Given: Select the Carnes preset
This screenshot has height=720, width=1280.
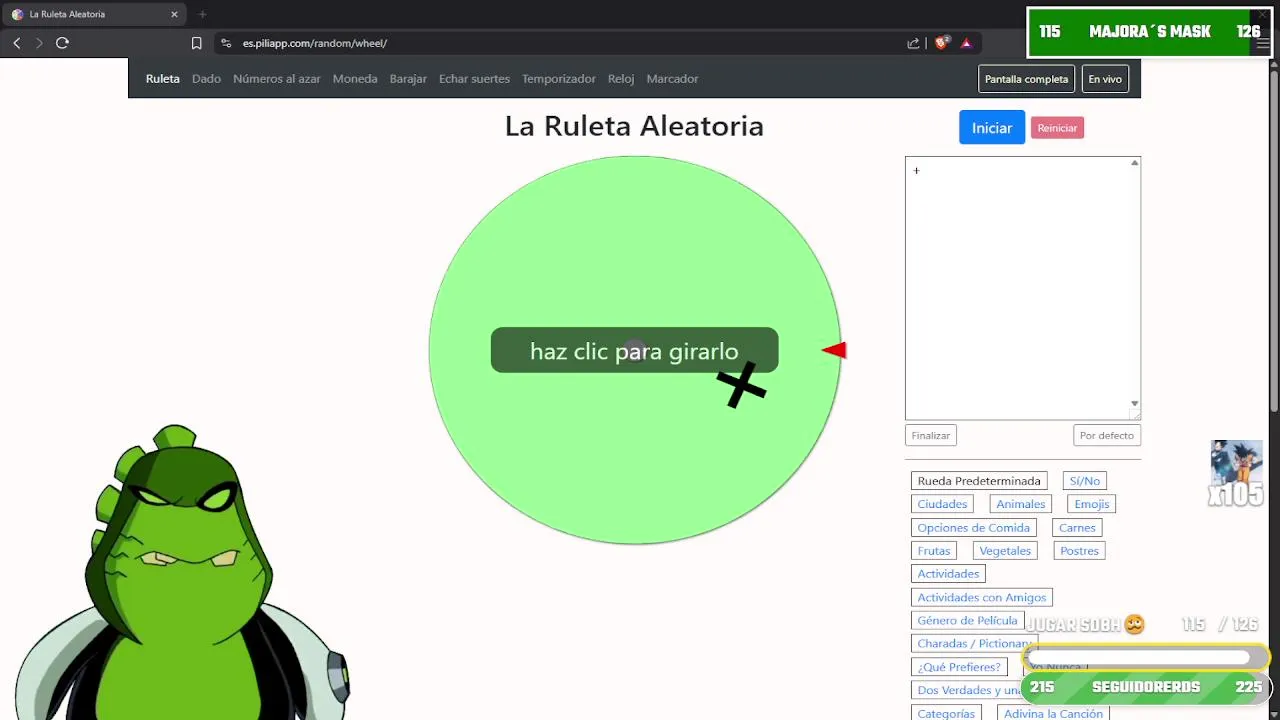Looking at the screenshot, I should point(1077,528).
